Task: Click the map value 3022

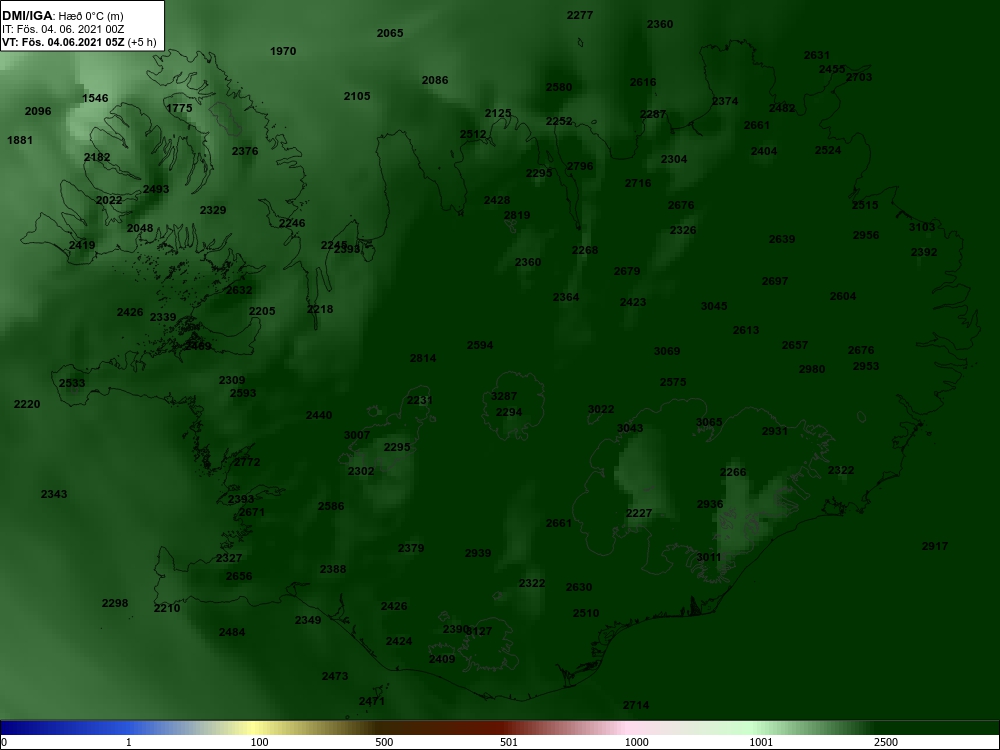Action: [601, 409]
